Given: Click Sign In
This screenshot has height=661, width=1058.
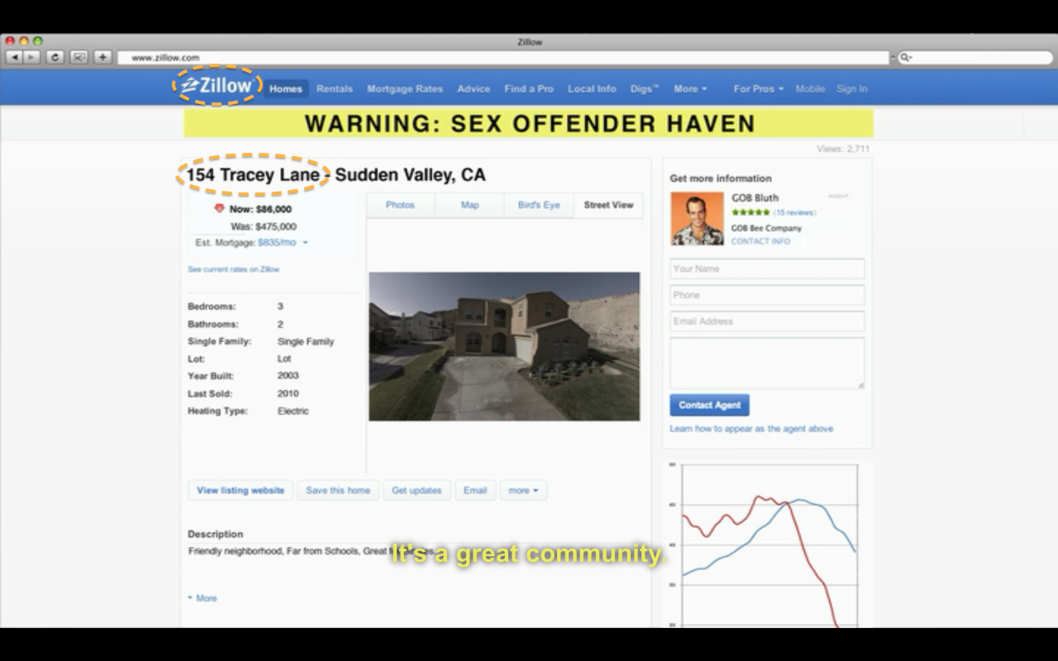Looking at the screenshot, I should point(852,89).
